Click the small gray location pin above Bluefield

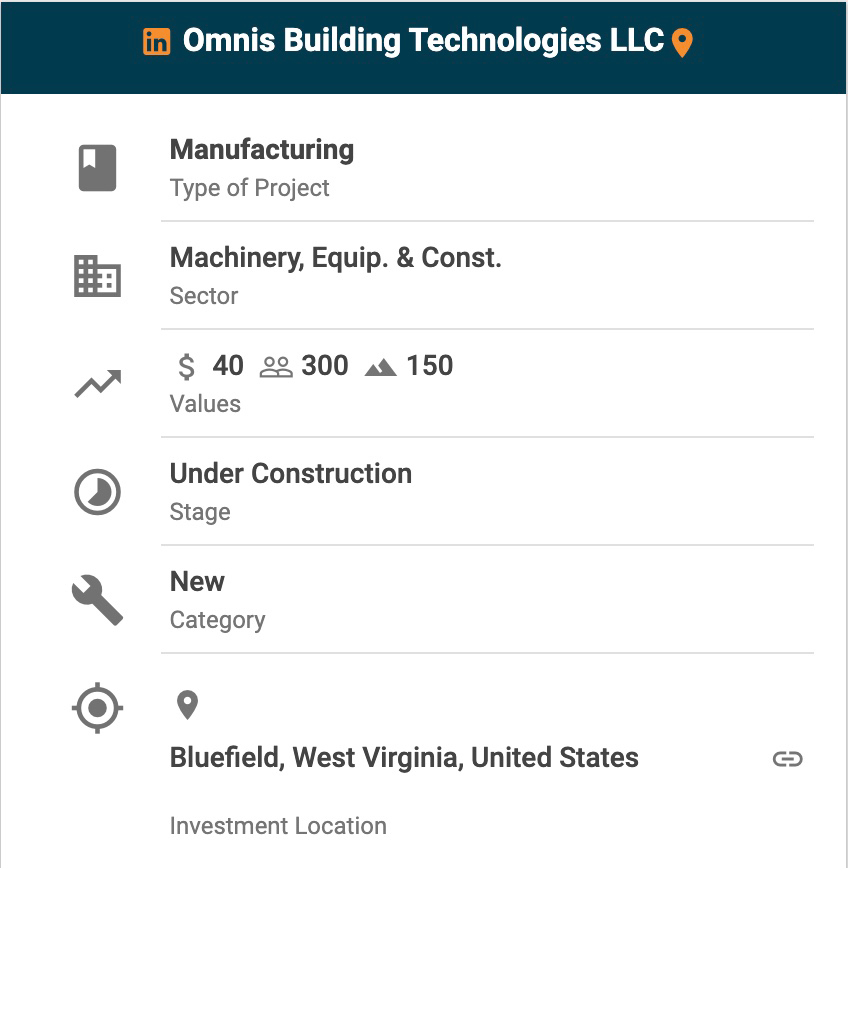187,705
